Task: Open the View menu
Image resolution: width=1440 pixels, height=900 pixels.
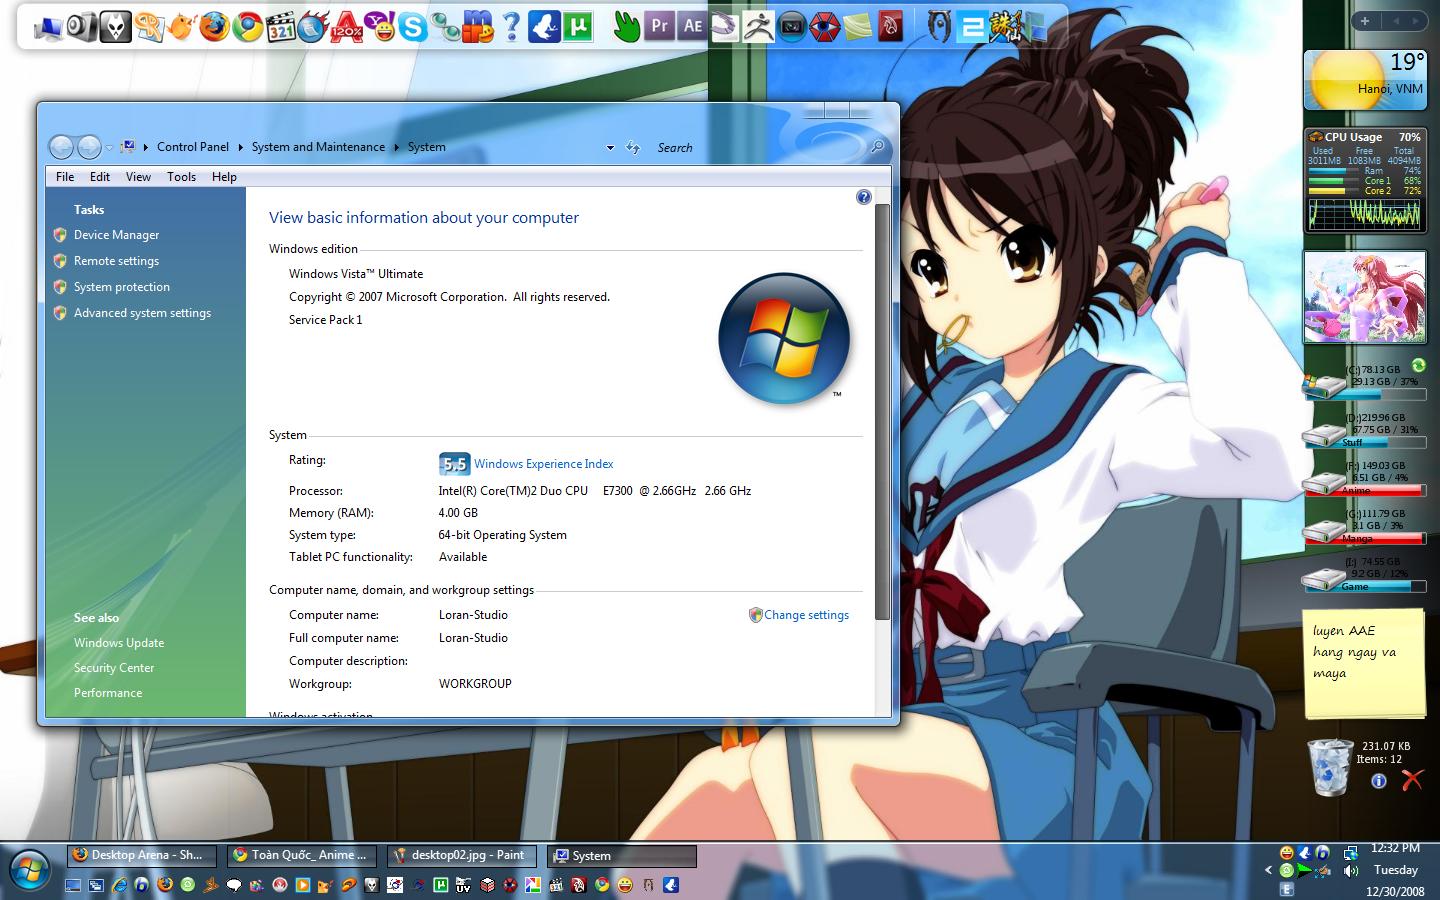Action: pyautogui.click(x=138, y=177)
